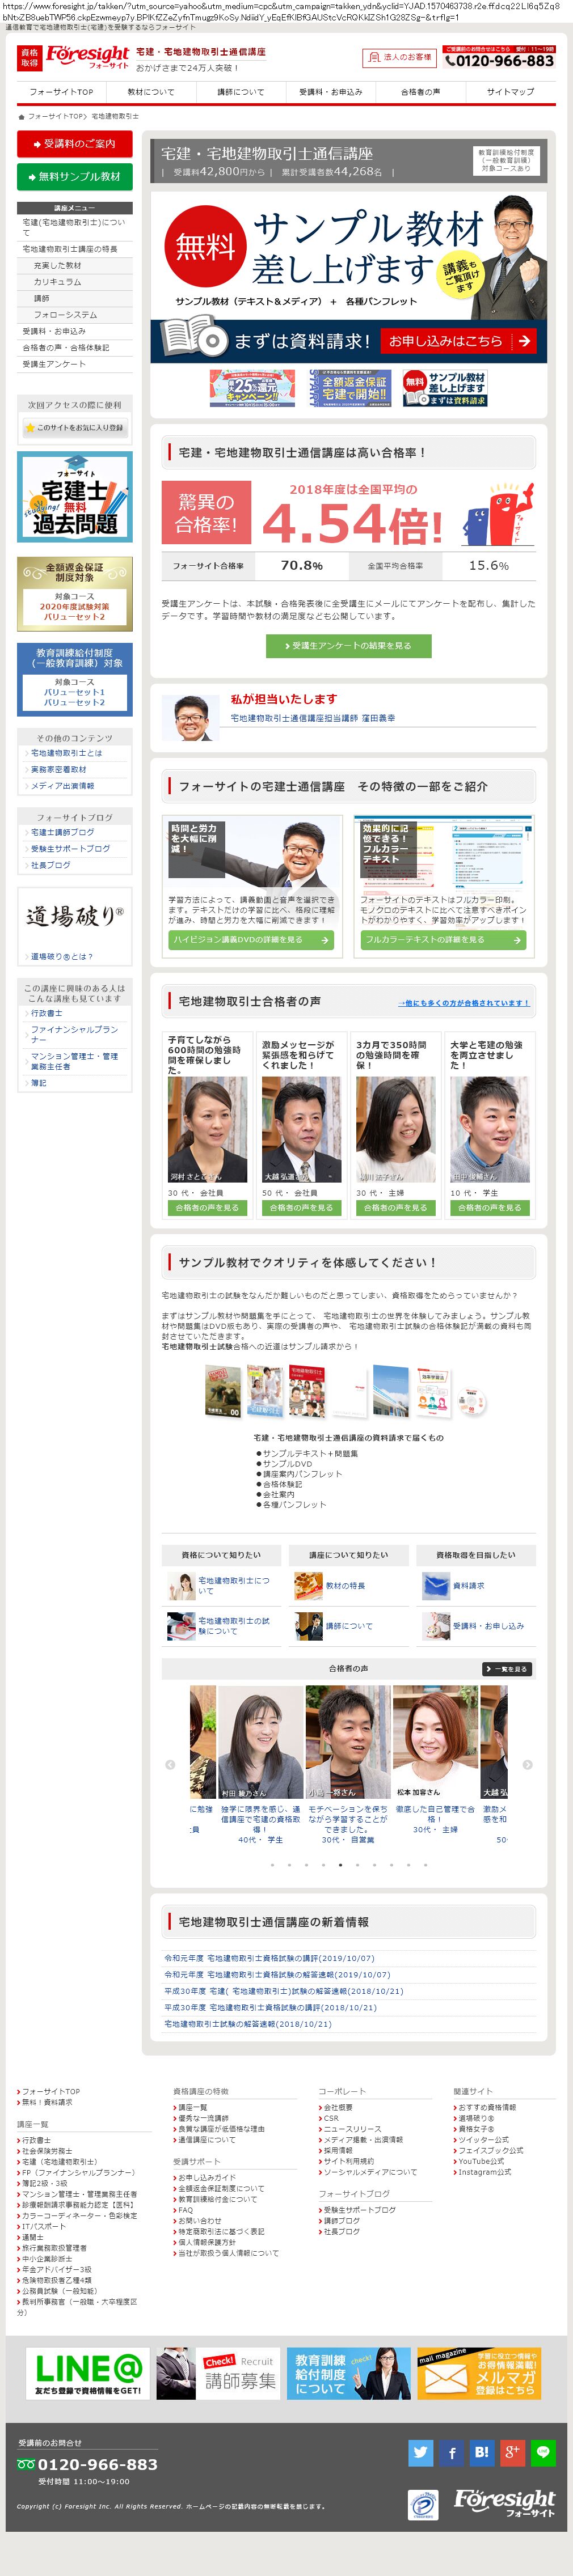573x2576 pixels.
Task: Click red 受講料のご案内 button
Action: coord(75,144)
